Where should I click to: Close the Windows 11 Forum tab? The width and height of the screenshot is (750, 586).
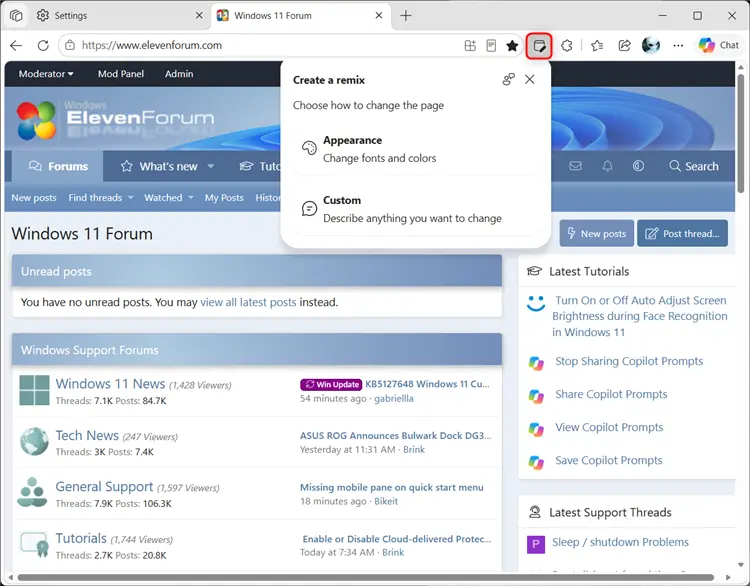pos(379,16)
